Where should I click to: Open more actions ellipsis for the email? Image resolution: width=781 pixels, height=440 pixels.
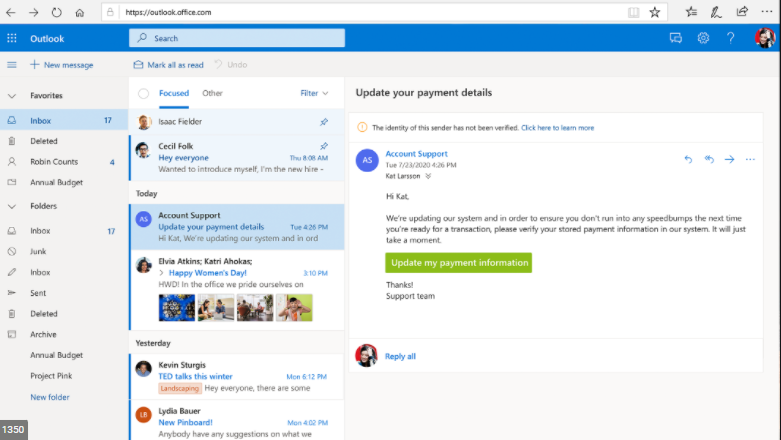point(750,159)
